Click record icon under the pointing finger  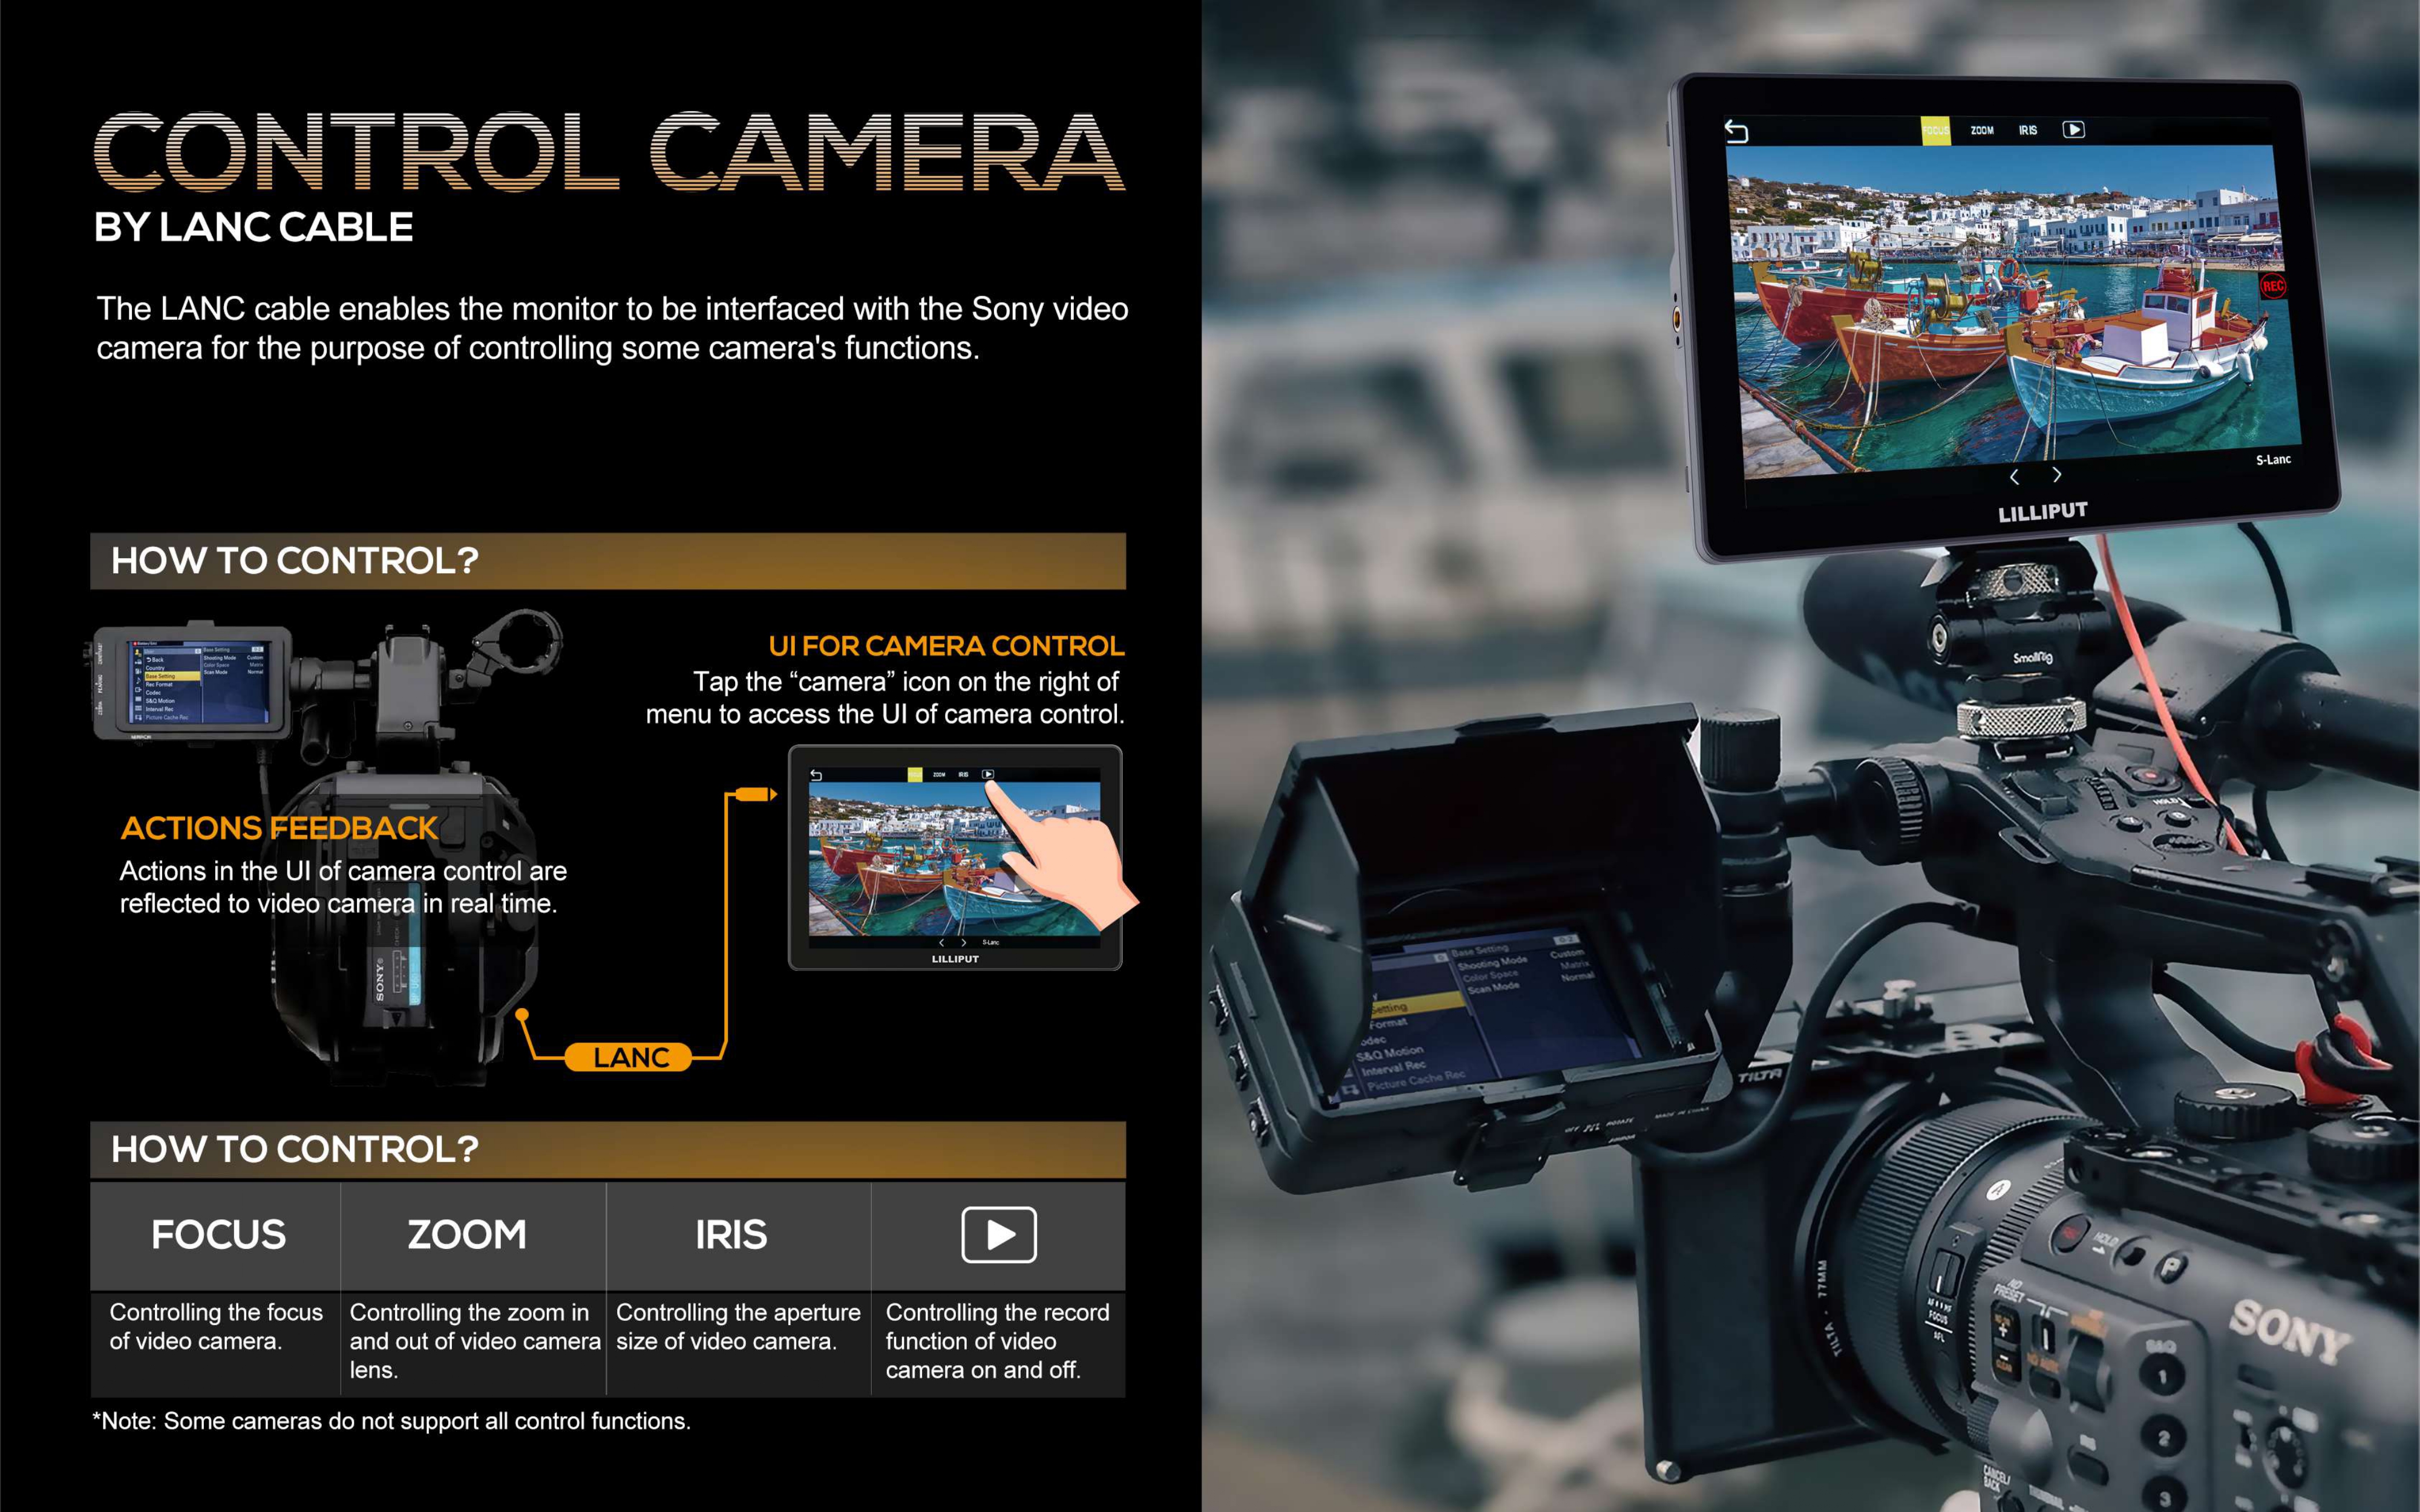point(988,774)
